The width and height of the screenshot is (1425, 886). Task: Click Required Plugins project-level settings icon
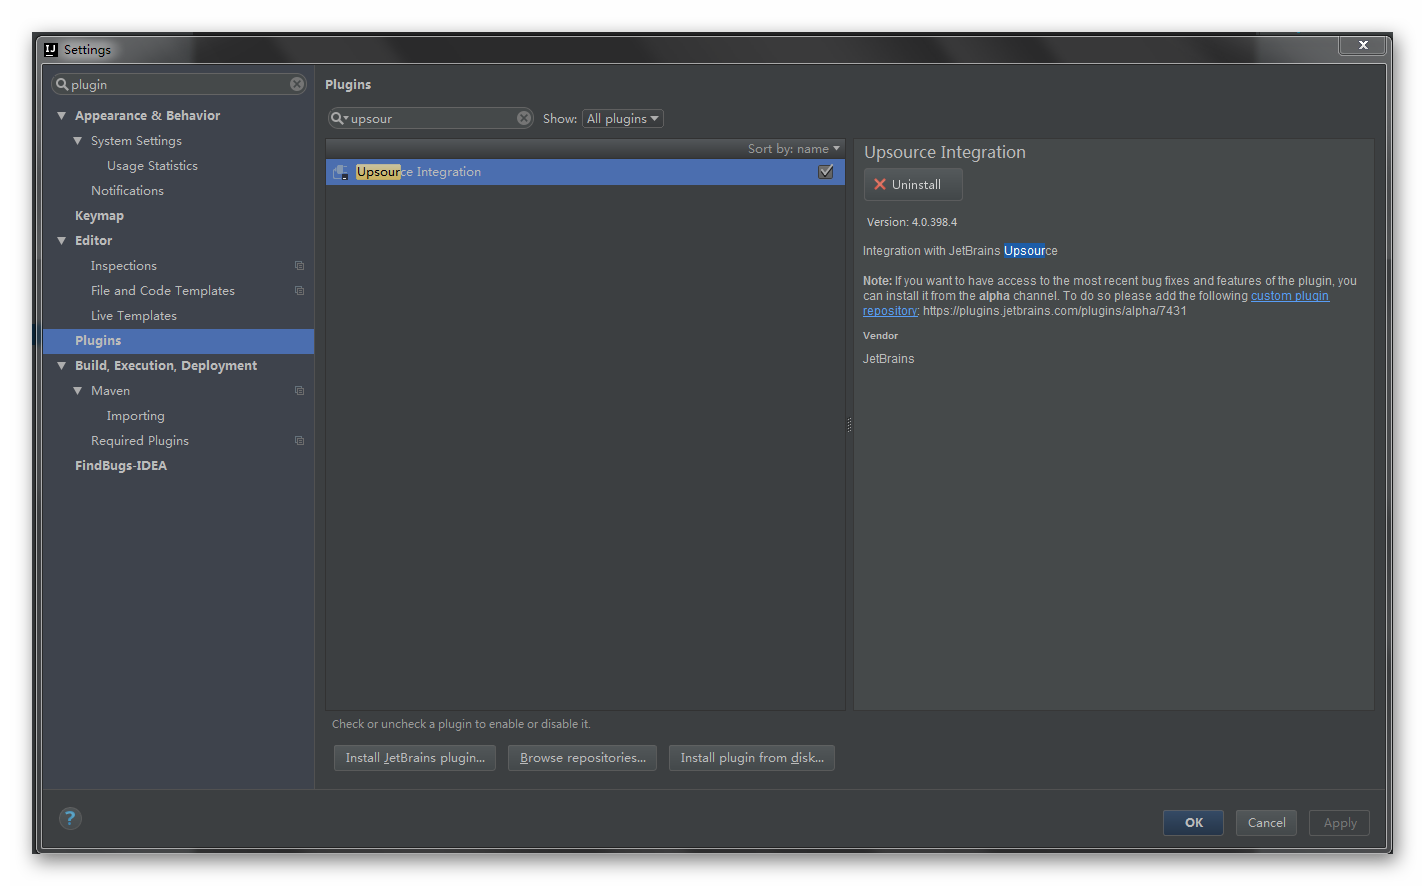(x=299, y=441)
